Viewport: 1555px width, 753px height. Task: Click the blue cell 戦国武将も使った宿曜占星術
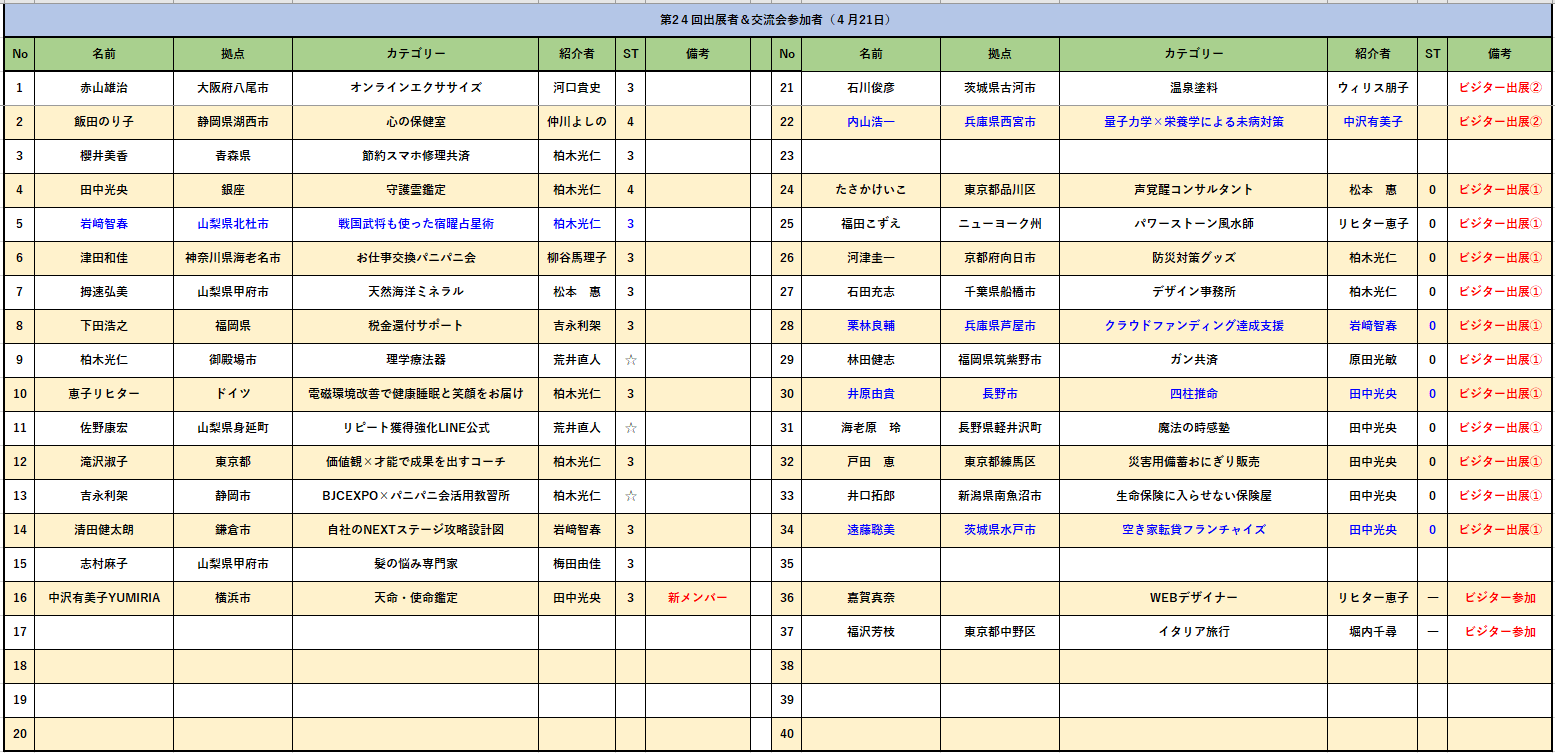415,224
